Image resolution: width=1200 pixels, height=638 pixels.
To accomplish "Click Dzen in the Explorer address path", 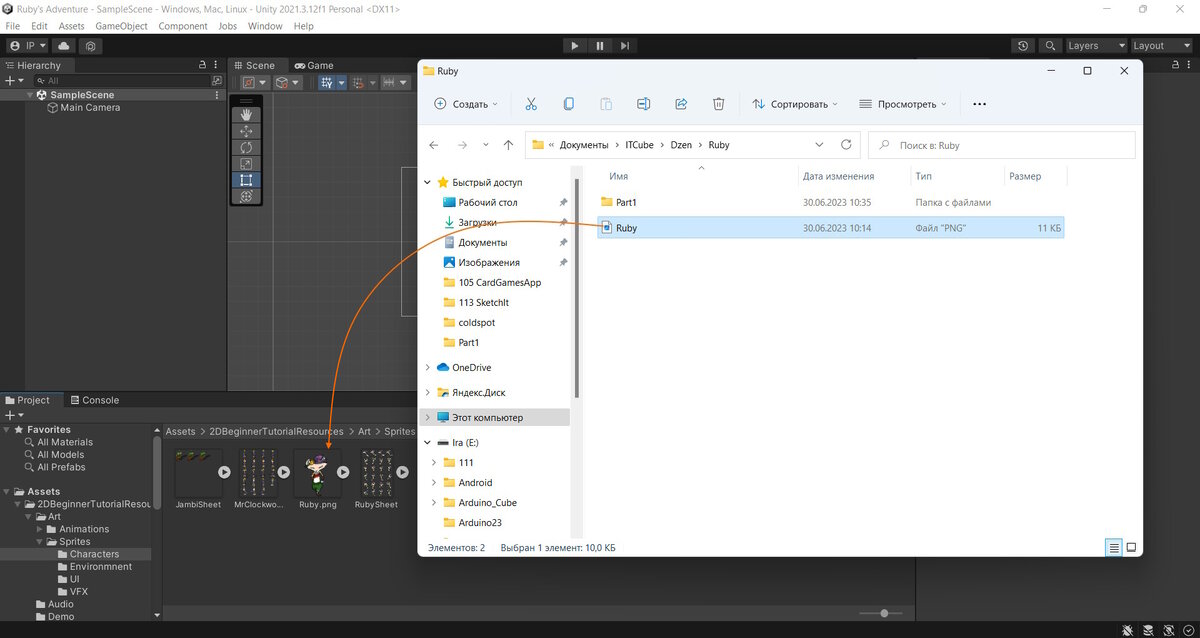I will 680,145.
